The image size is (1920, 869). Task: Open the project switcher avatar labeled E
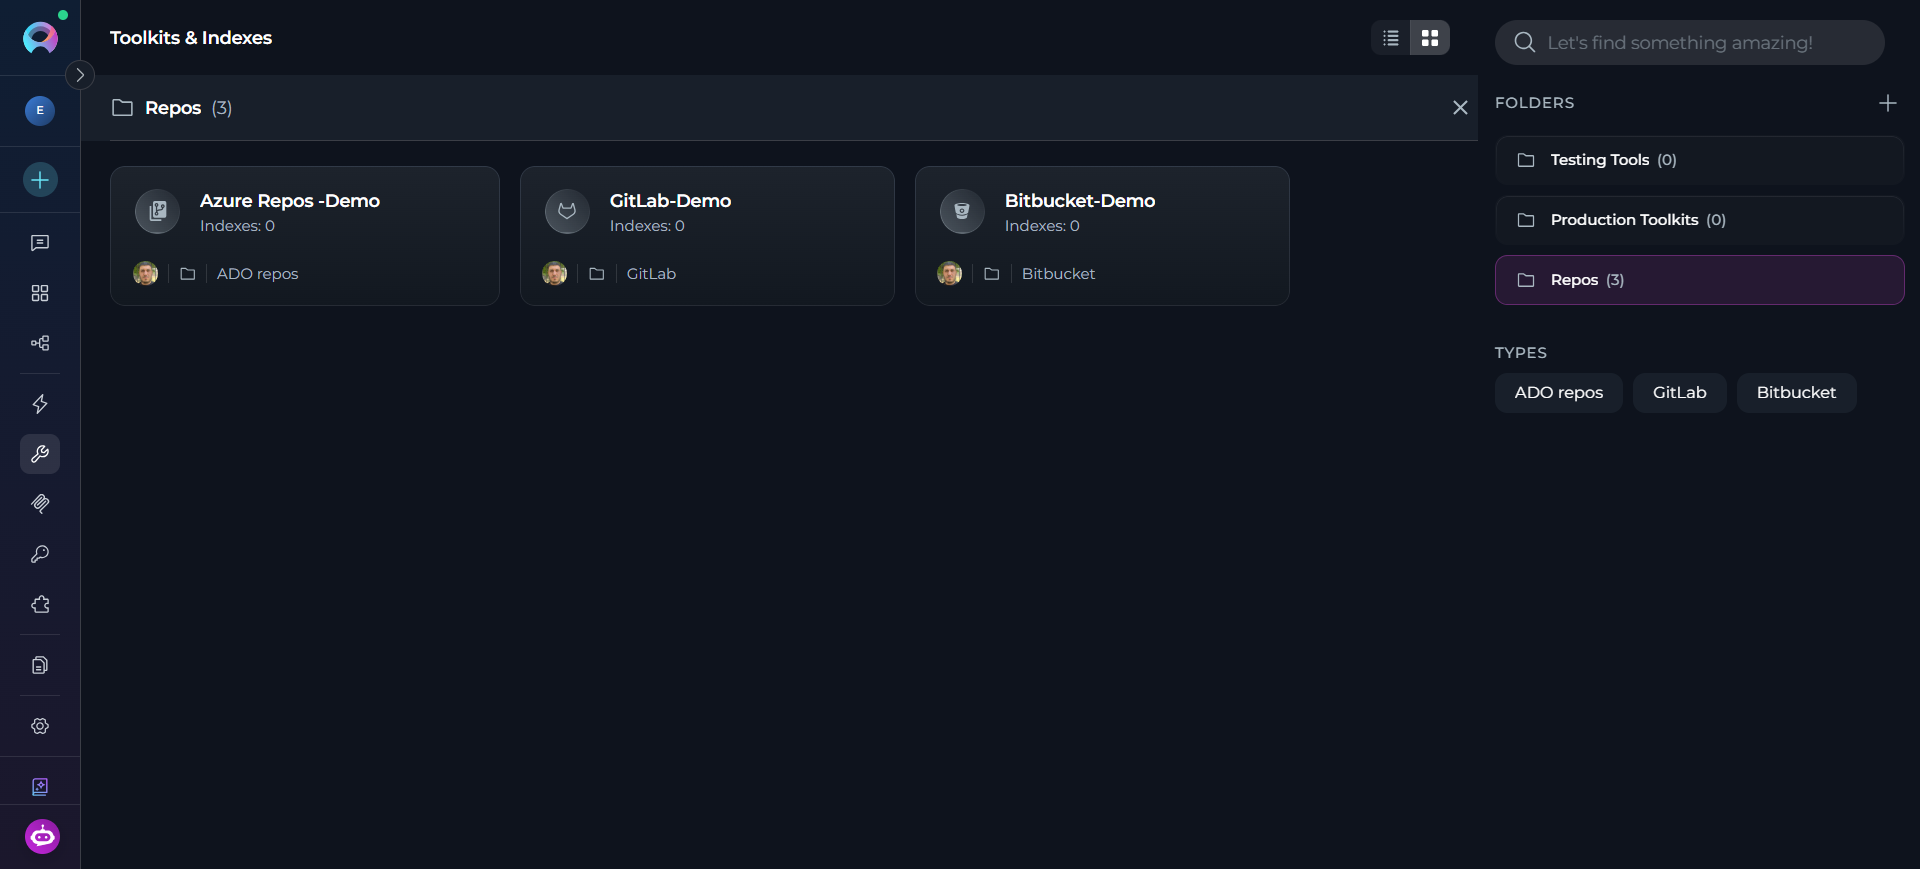pos(40,110)
